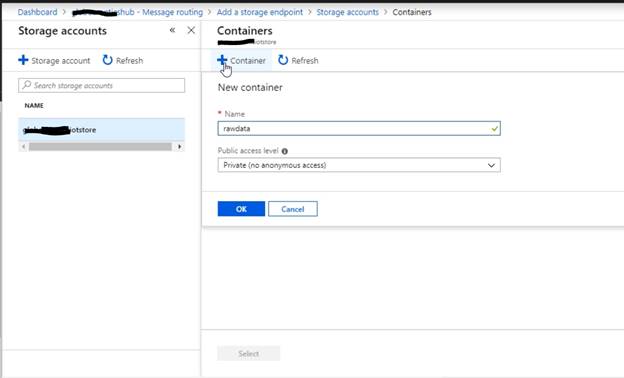Click the right arrow of horizontal scrollbar

coord(179,147)
